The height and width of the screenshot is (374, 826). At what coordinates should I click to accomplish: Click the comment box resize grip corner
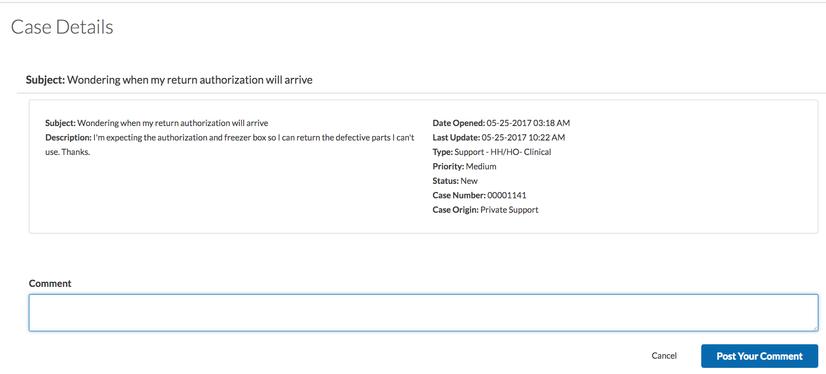click(x=814, y=328)
